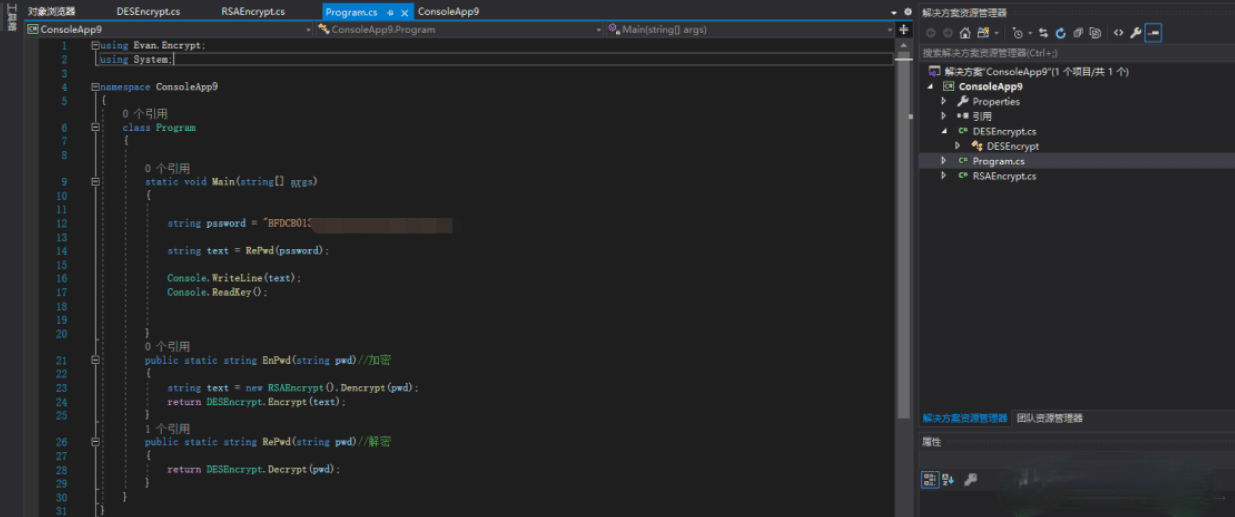This screenshot has height=517, width=1235.
Task: Collapse the DESEncrypt.cs file node
Action: 944,131
